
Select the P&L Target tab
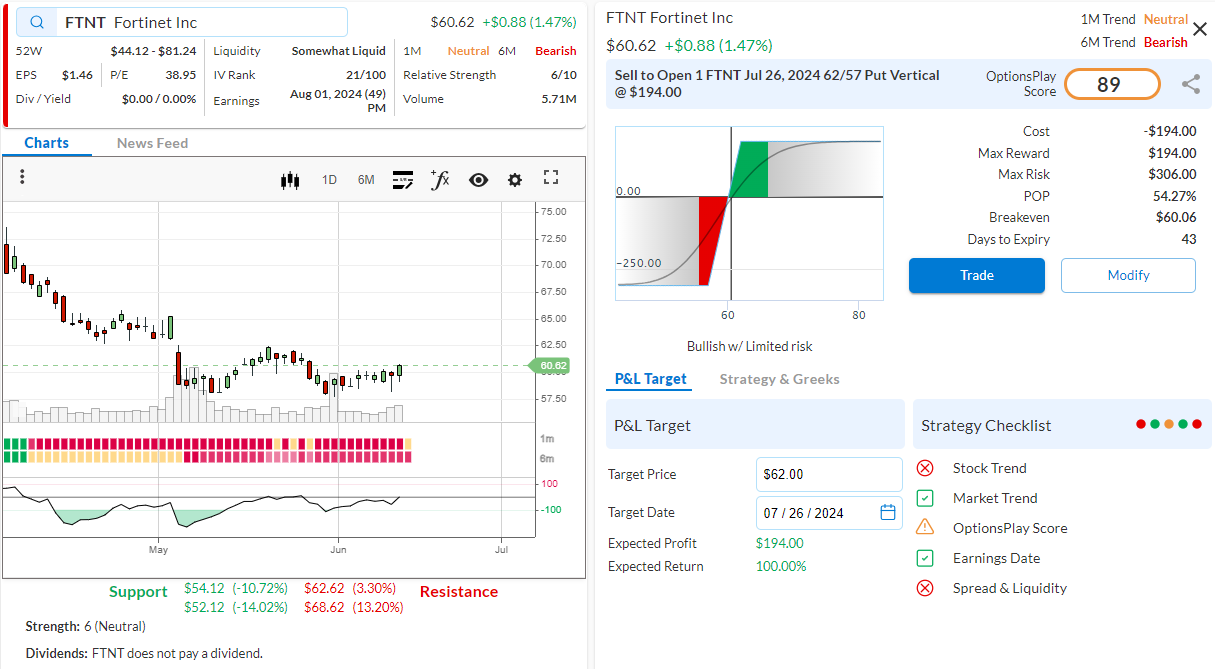click(x=651, y=379)
